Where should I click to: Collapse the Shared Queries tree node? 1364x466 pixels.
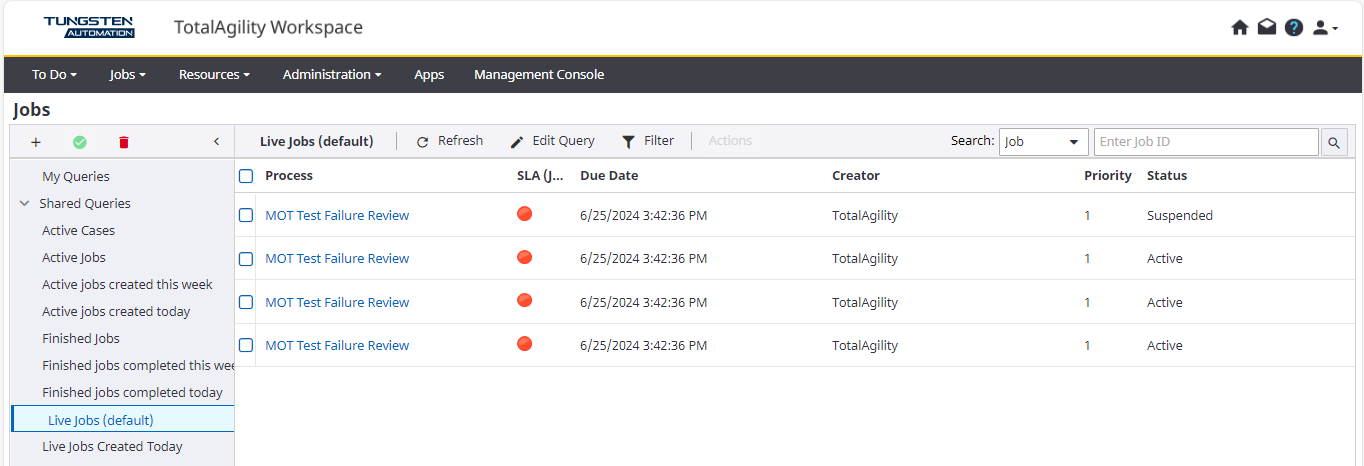[x=24, y=203]
